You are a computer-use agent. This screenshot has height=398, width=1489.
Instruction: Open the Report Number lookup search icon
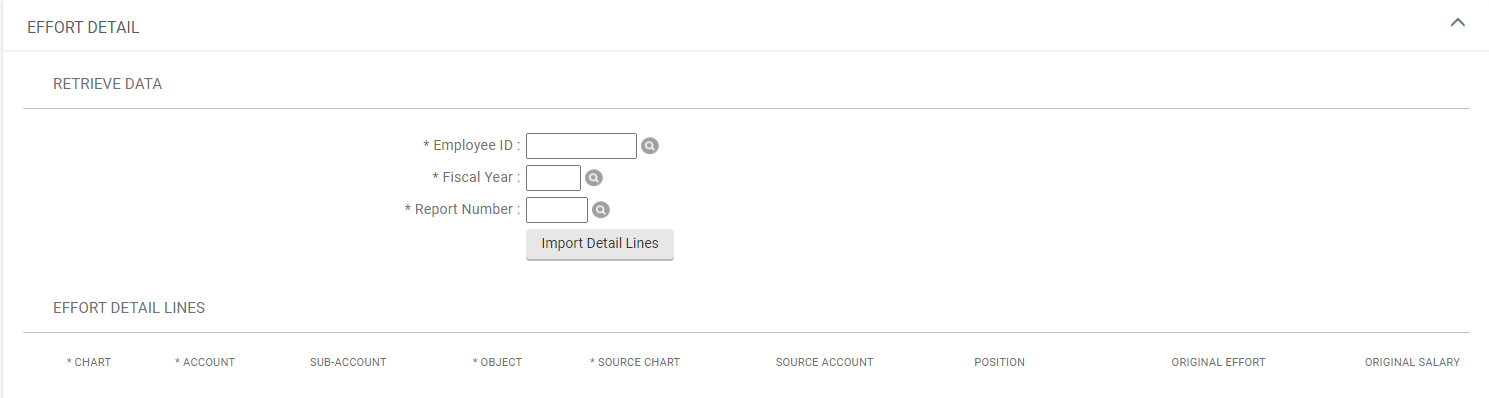click(x=601, y=210)
